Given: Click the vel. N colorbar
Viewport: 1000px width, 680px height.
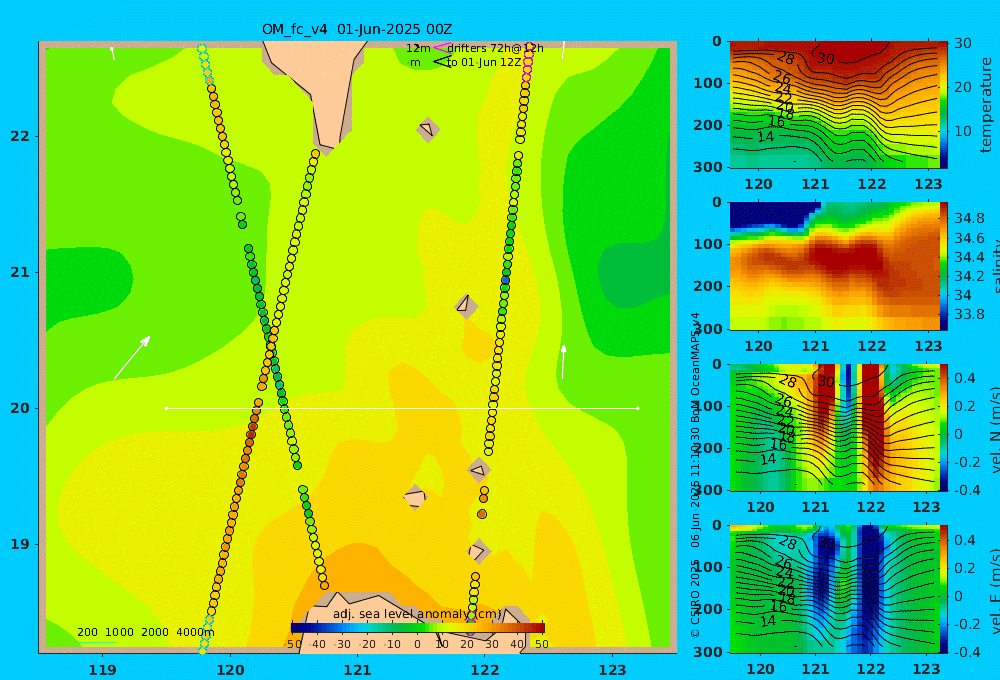Looking at the screenshot, I should pyautogui.click(x=944, y=427).
